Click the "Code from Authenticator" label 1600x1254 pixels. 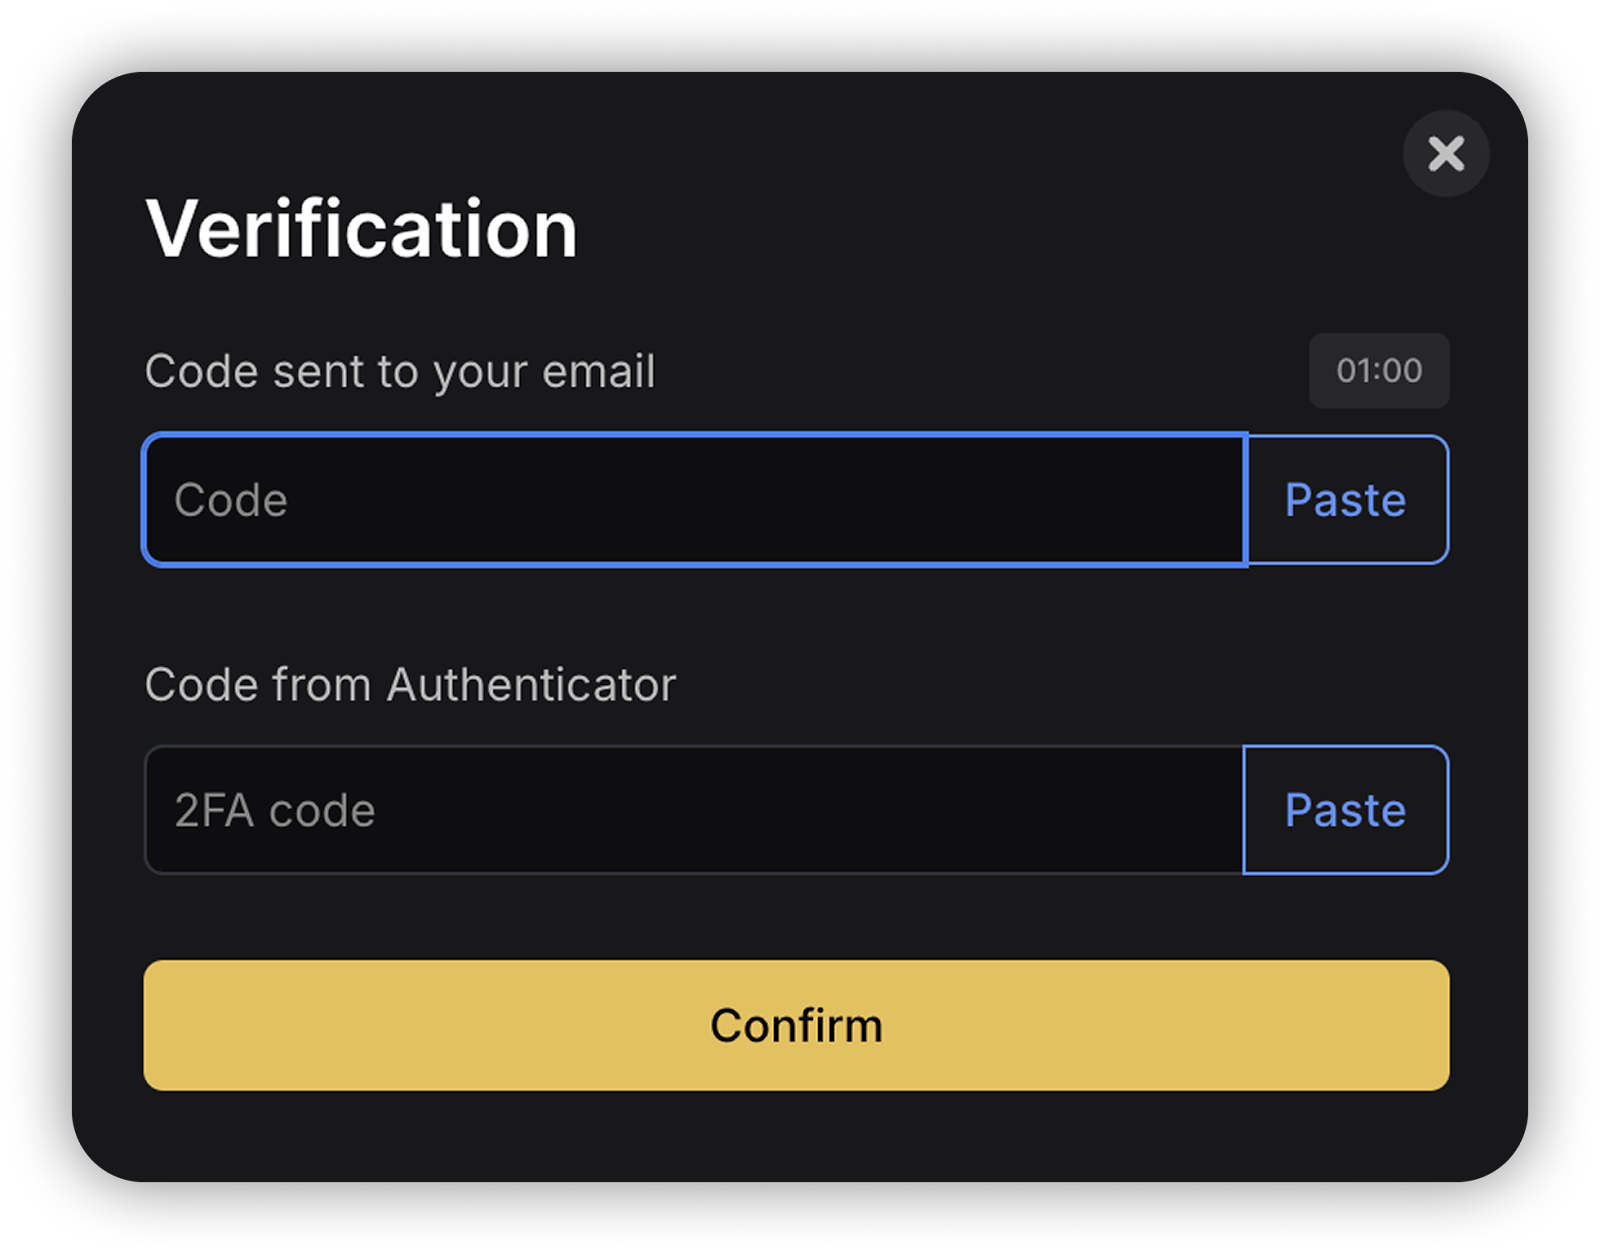(410, 685)
